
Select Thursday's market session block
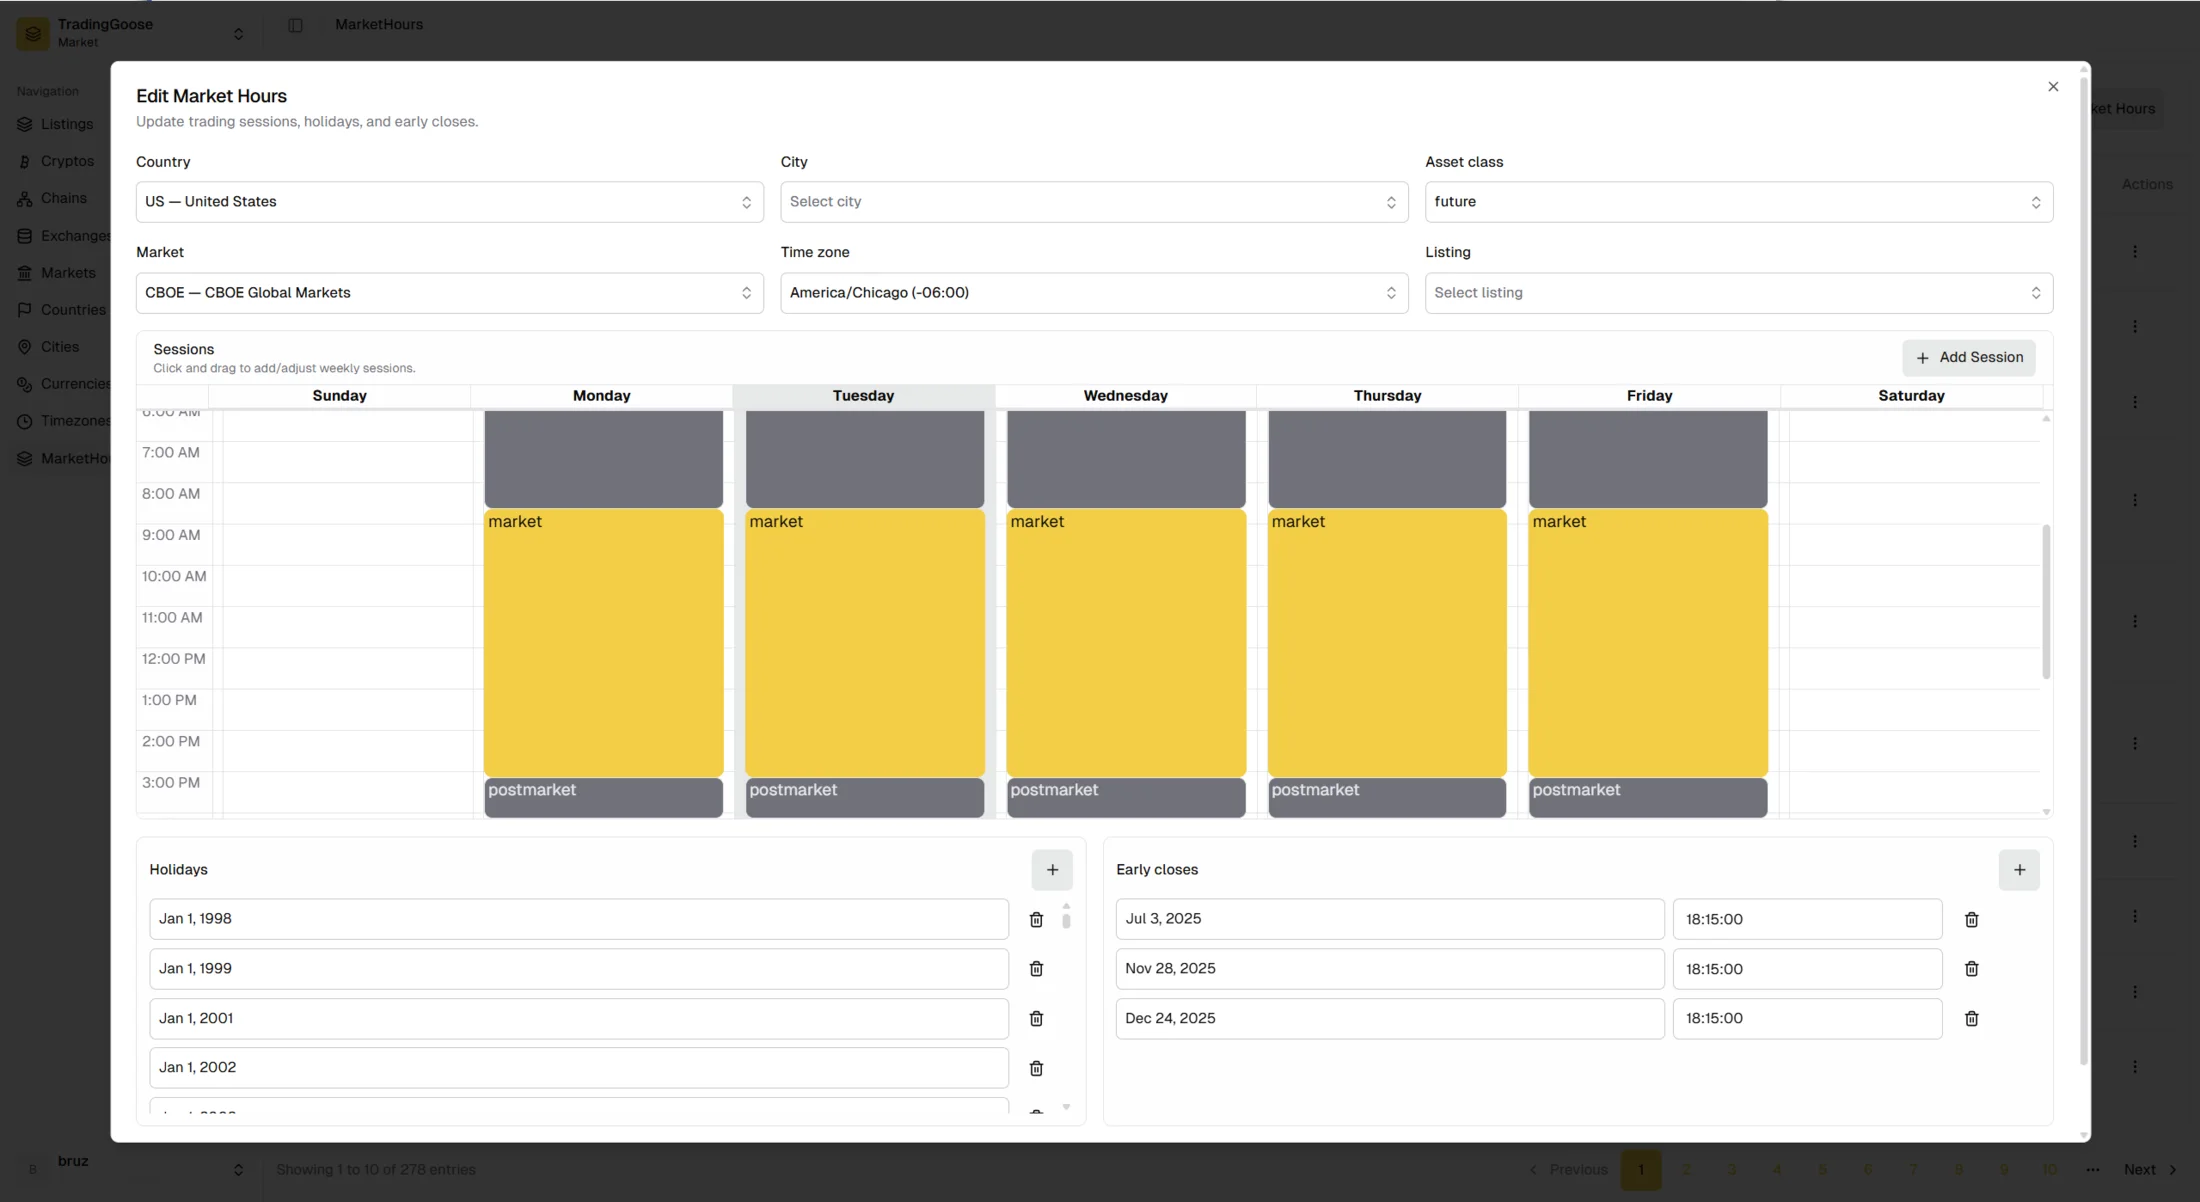[1387, 643]
